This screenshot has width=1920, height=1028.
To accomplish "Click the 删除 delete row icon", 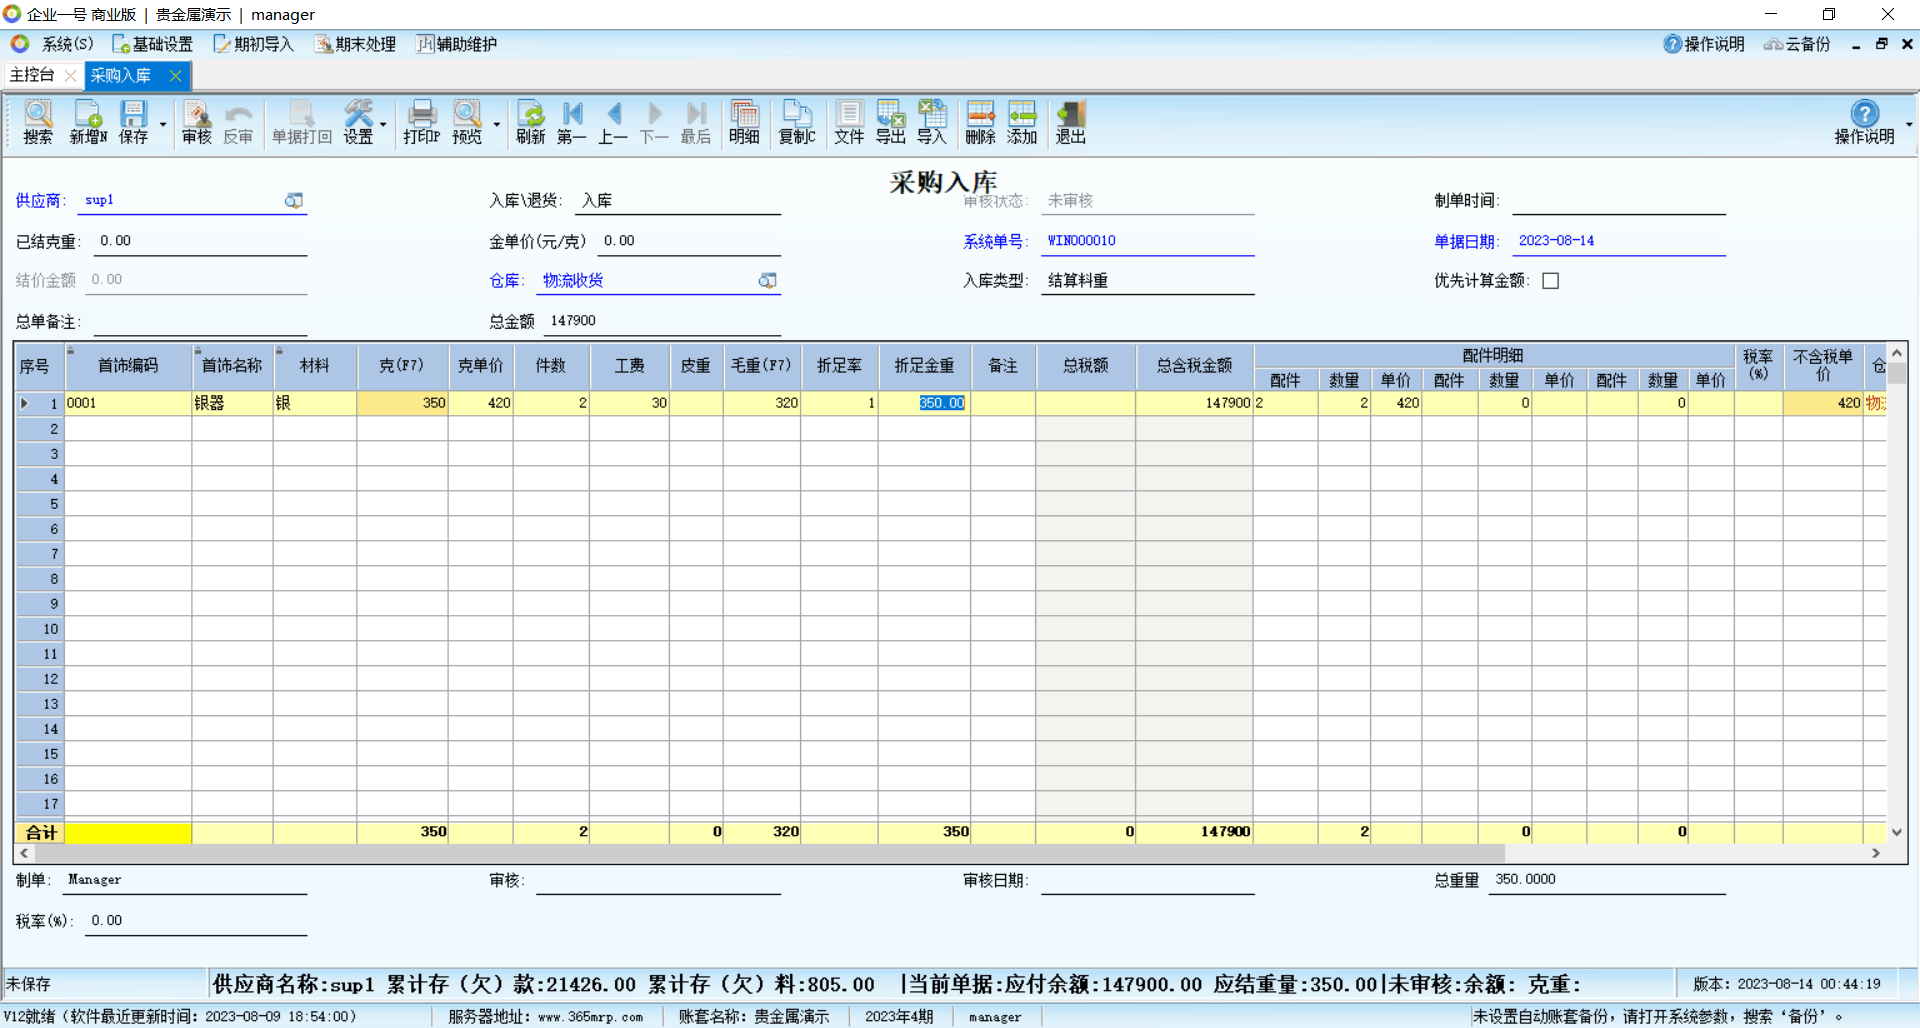I will [x=980, y=122].
